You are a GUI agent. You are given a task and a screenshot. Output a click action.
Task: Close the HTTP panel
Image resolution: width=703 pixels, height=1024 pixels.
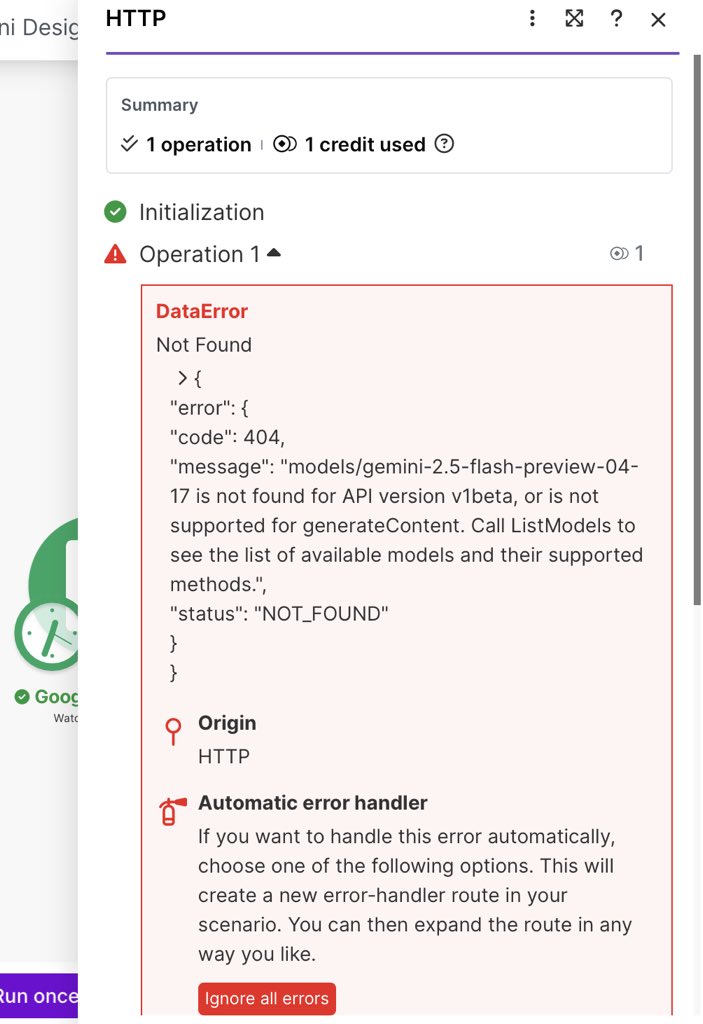658,20
